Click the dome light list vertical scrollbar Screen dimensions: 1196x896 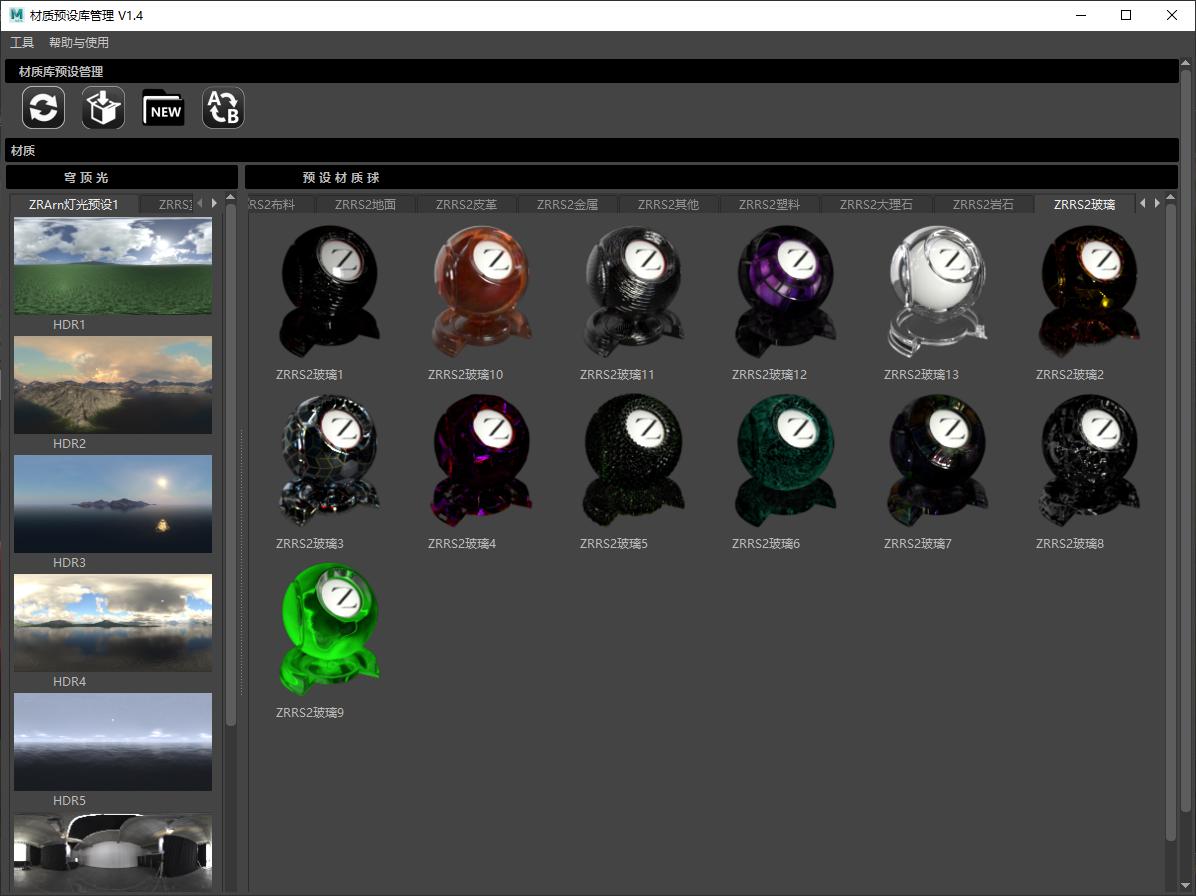[x=231, y=460]
